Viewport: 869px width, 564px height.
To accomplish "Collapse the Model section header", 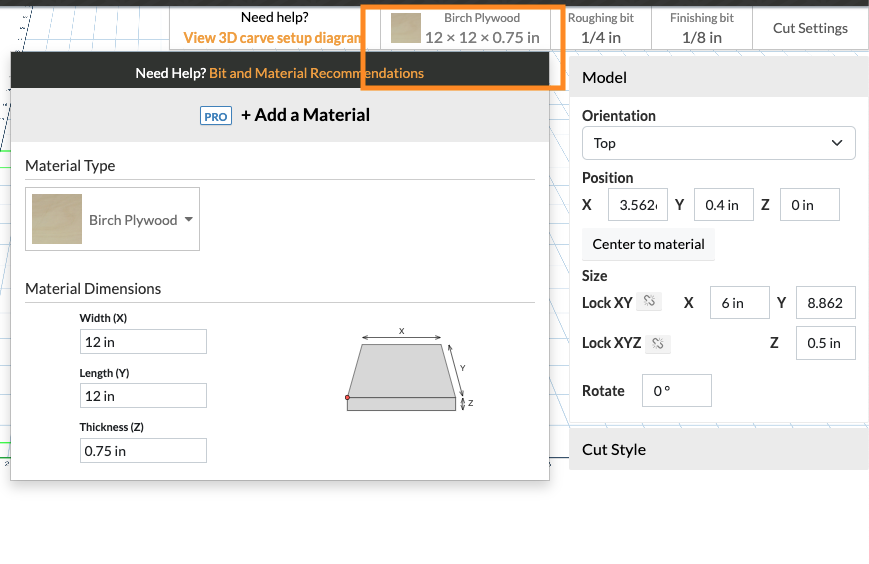I will pos(718,77).
